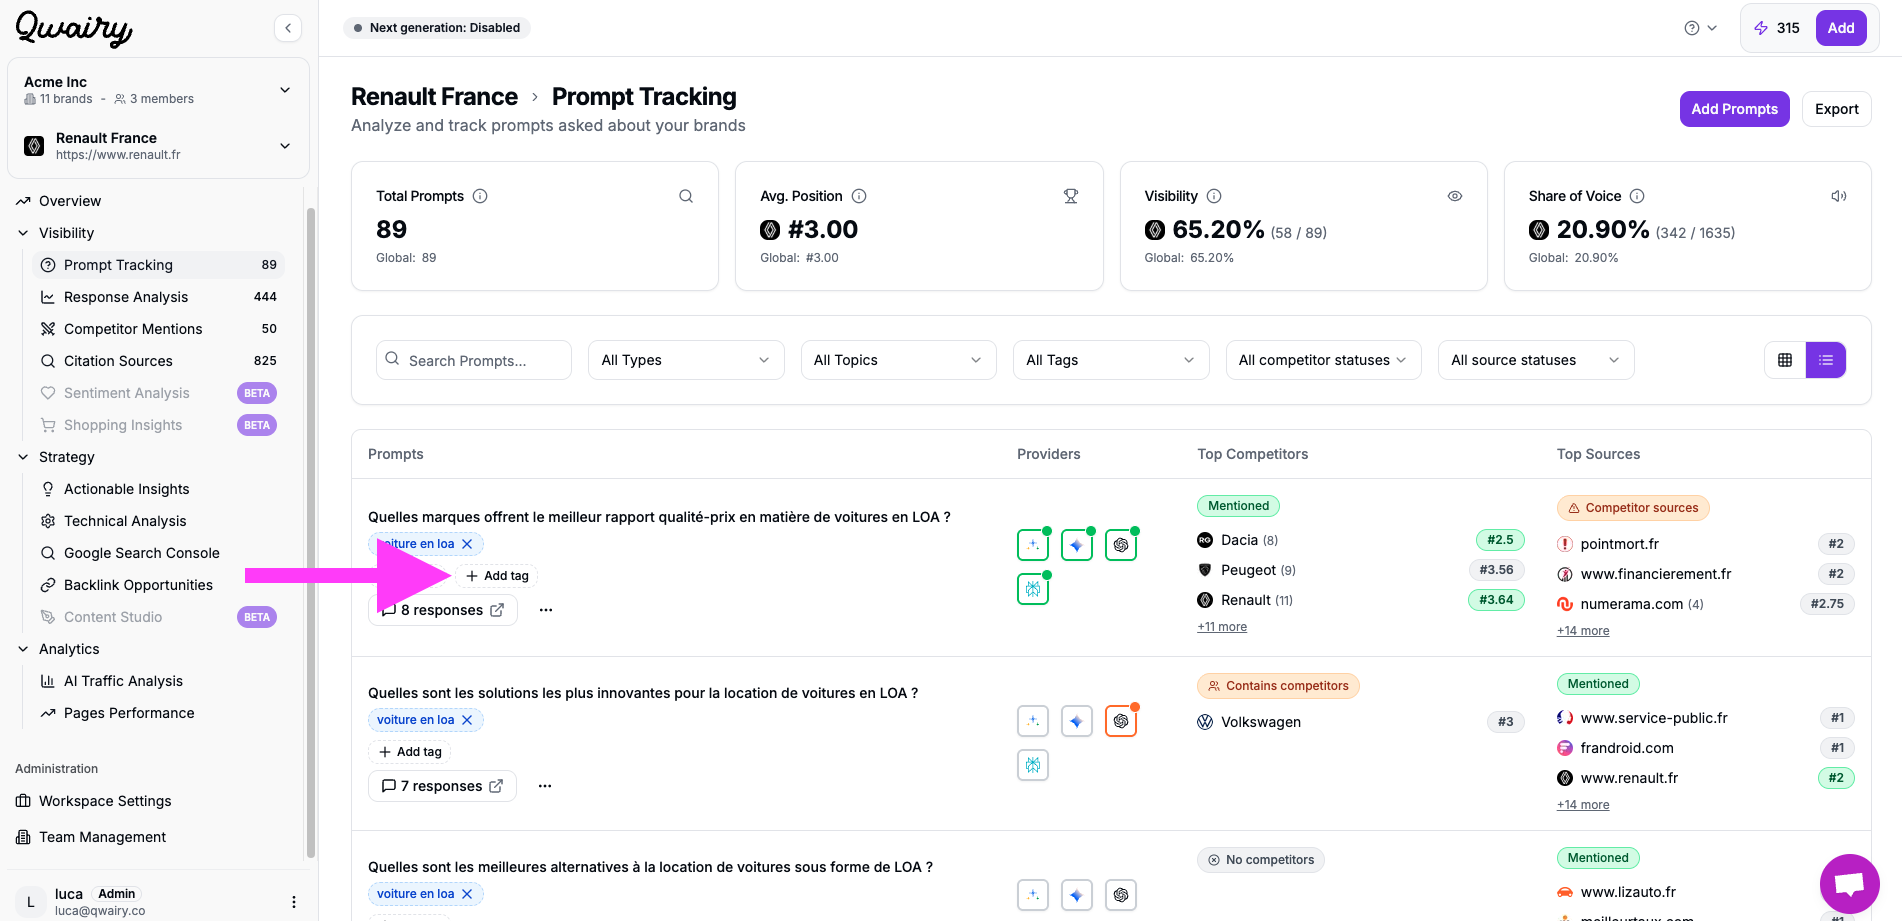1902x921 pixels.
Task: Click Add tag under the first prompt
Action: [x=497, y=576]
